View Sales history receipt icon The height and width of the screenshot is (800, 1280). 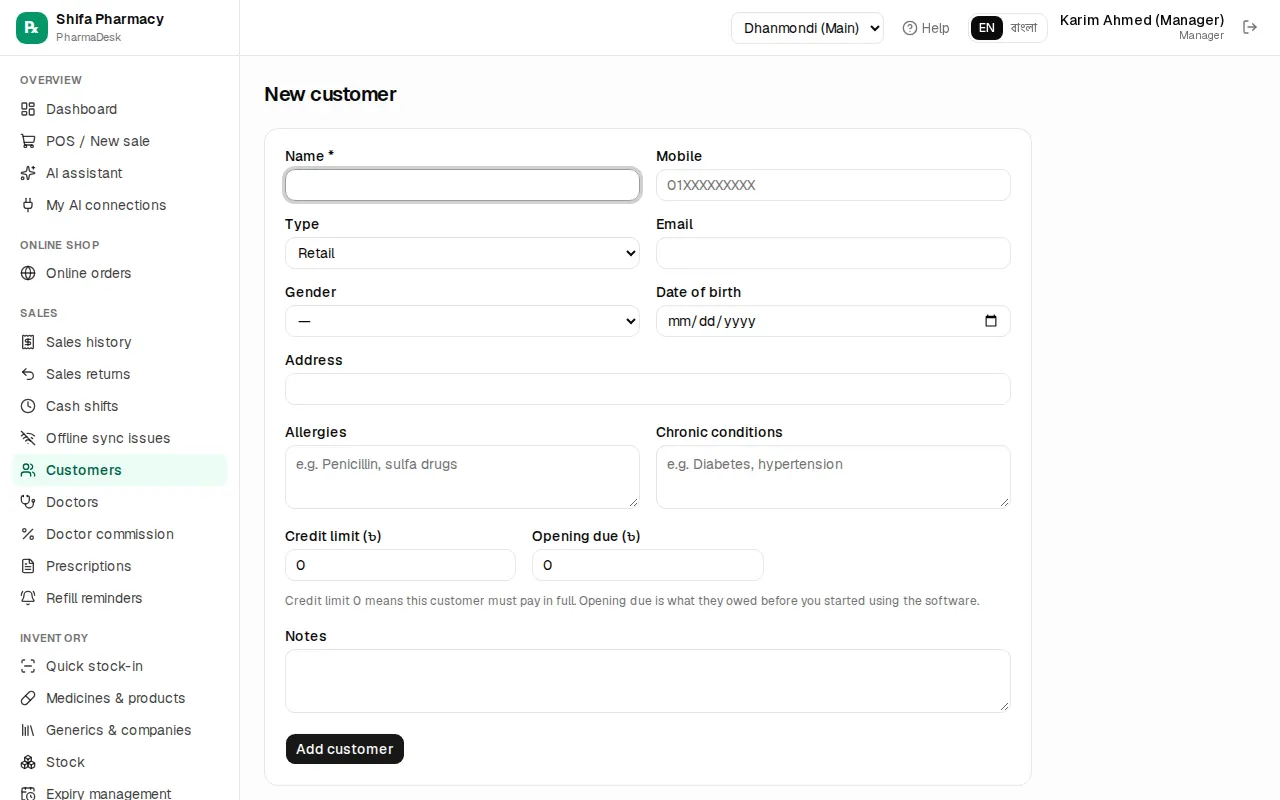pyautogui.click(x=28, y=342)
